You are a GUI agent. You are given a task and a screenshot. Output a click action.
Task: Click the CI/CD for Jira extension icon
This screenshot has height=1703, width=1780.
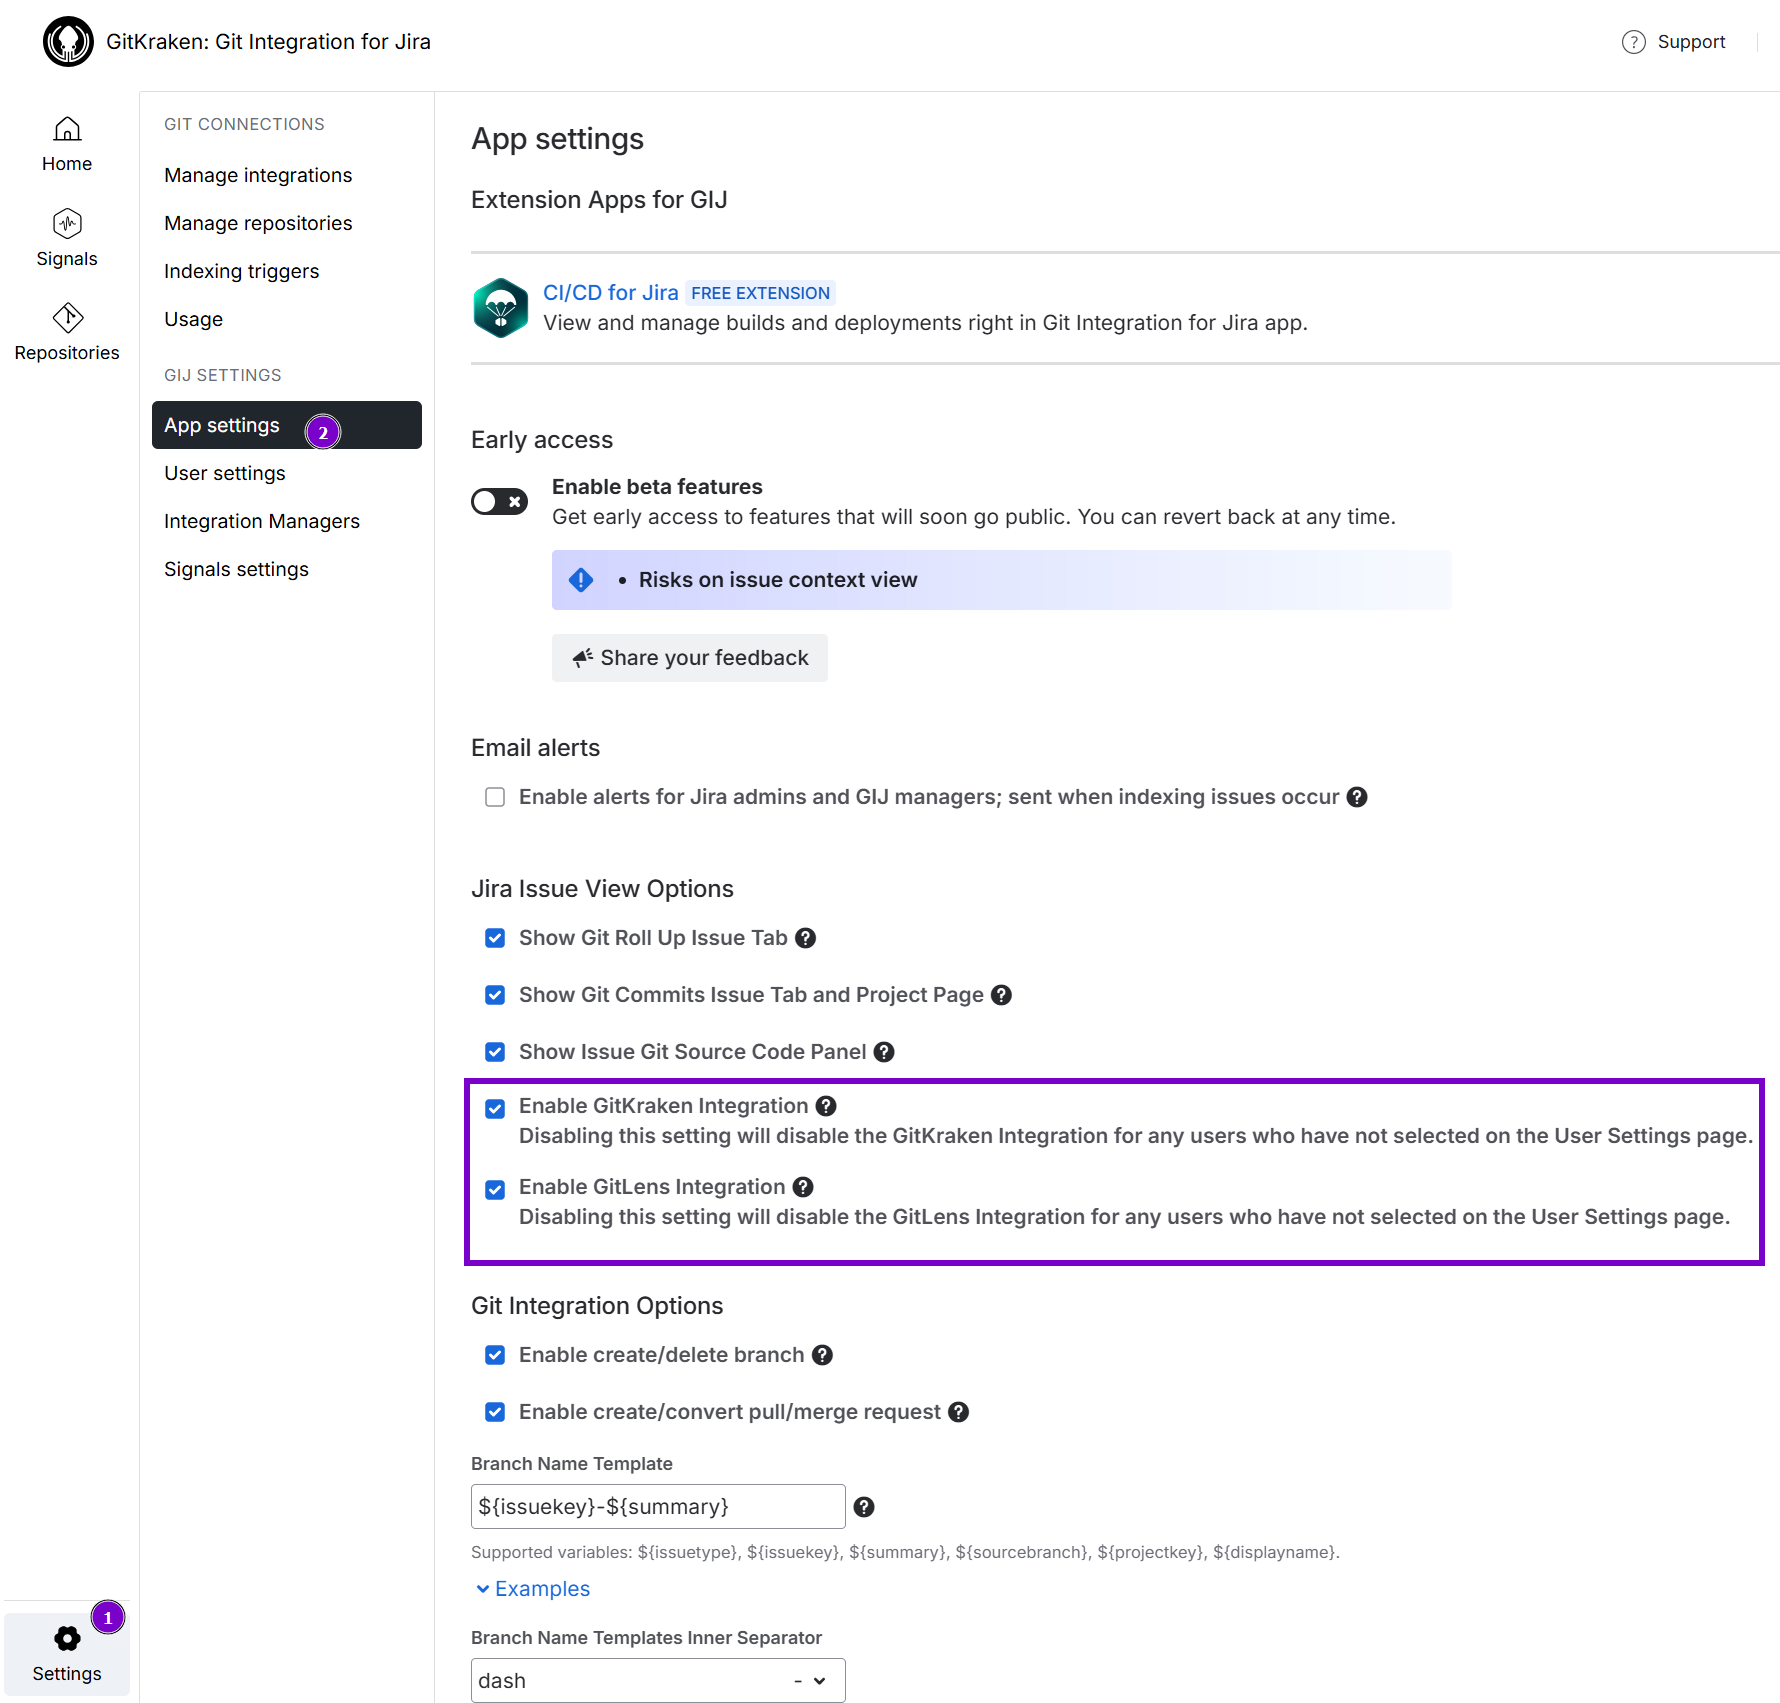500,308
